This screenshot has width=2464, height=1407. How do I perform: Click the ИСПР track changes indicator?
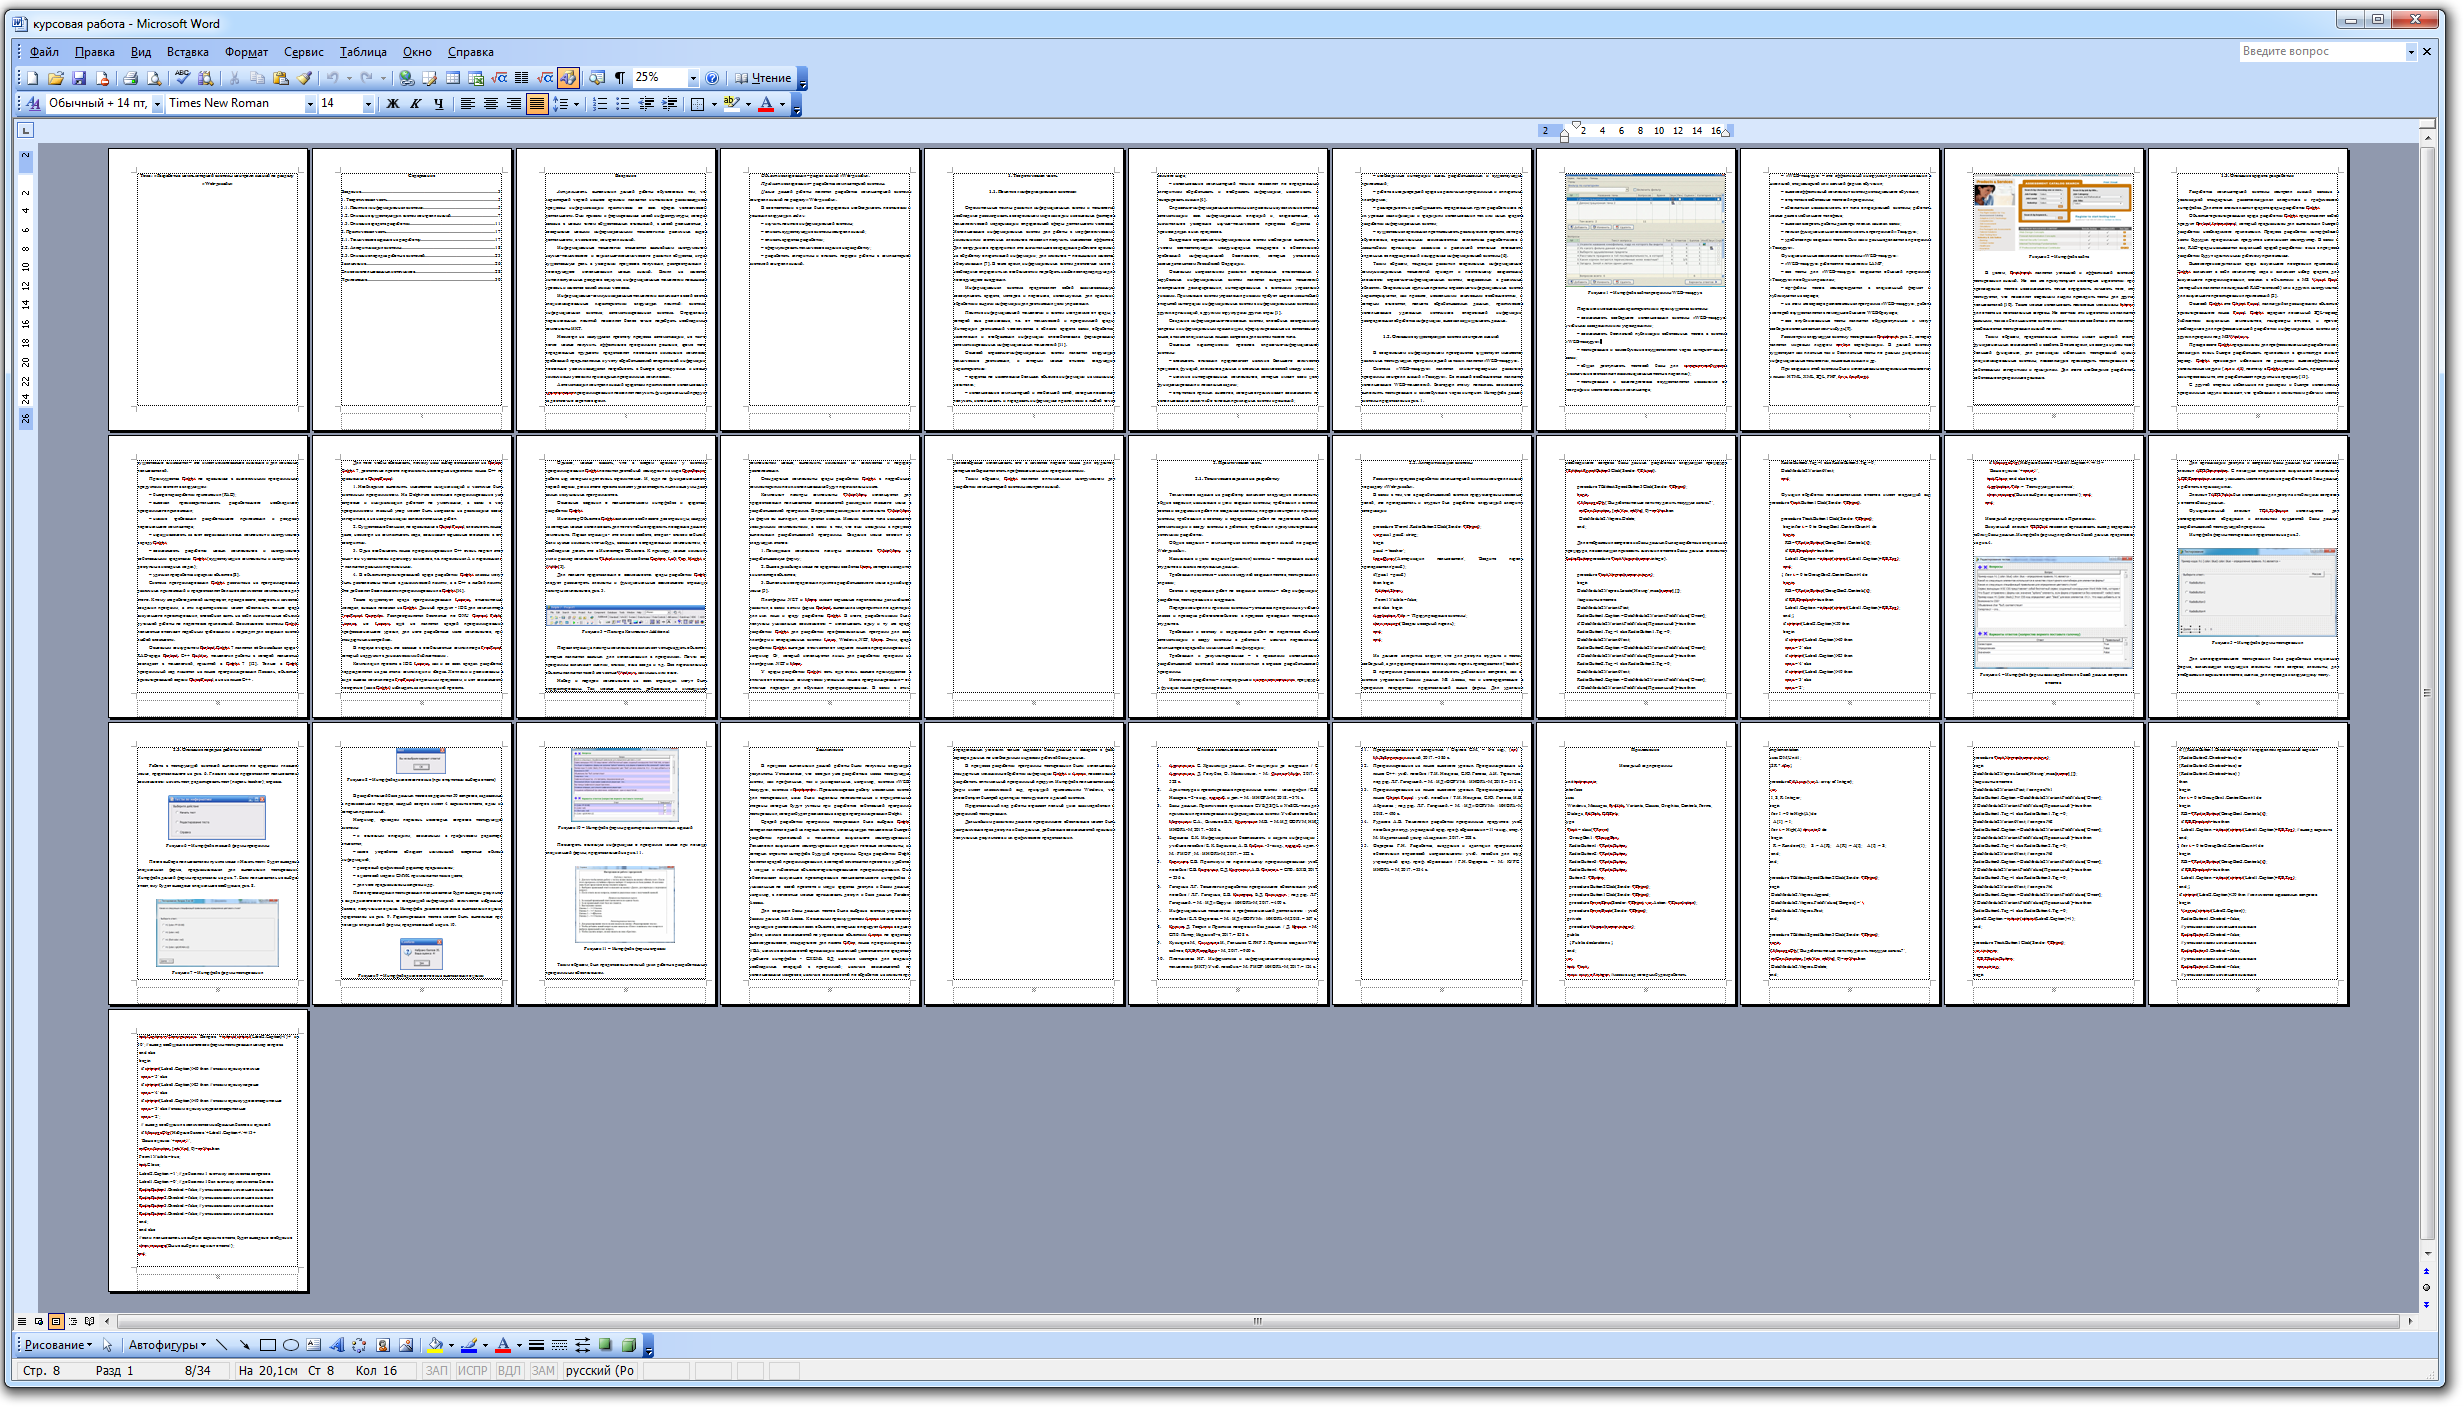point(472,1371)
